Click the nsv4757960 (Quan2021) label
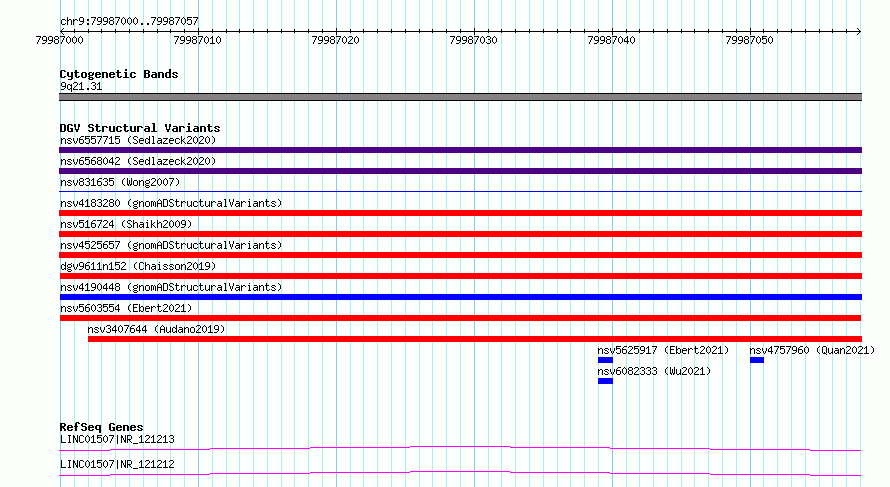 (x=812, y=350)
